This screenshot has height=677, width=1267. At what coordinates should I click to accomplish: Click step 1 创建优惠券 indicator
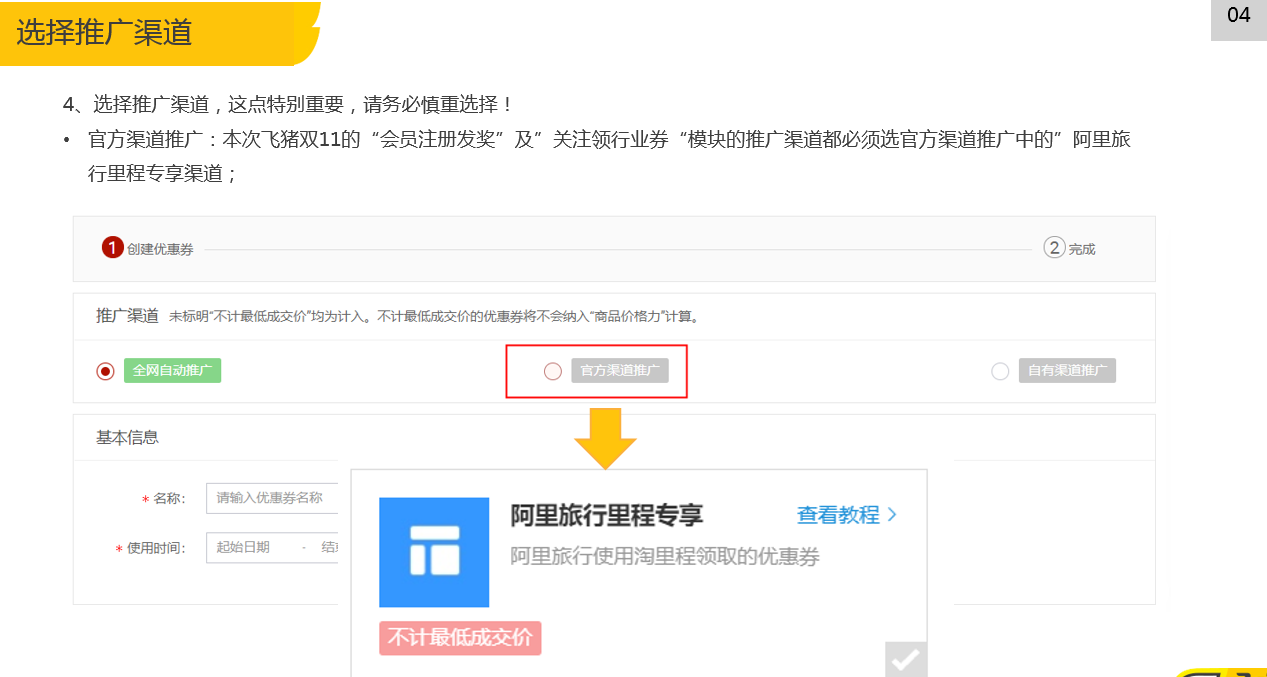pos(148,248)
